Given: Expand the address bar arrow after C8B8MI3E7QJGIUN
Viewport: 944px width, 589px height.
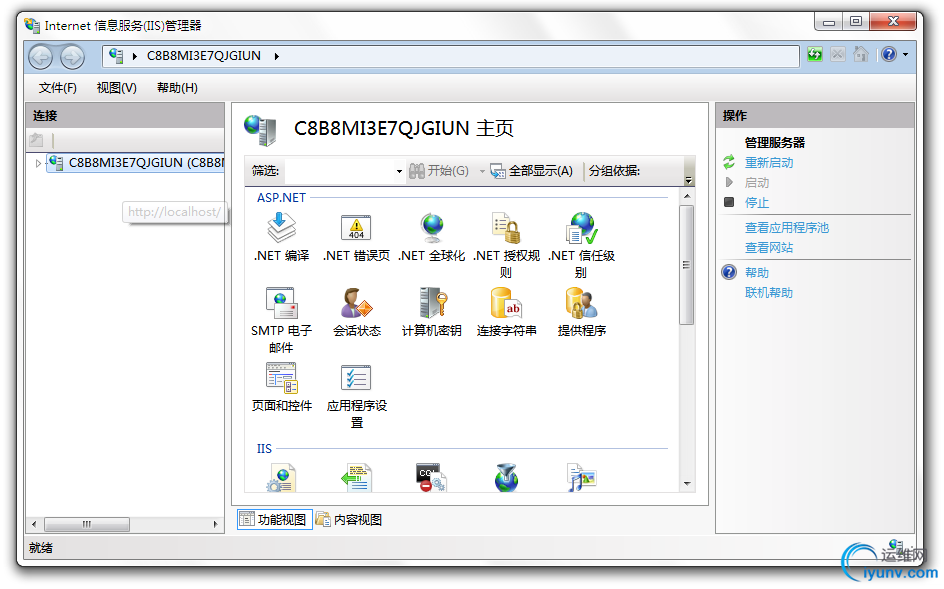Looking at the screenshot, I should pyautogui.click(x=277, y=56).
